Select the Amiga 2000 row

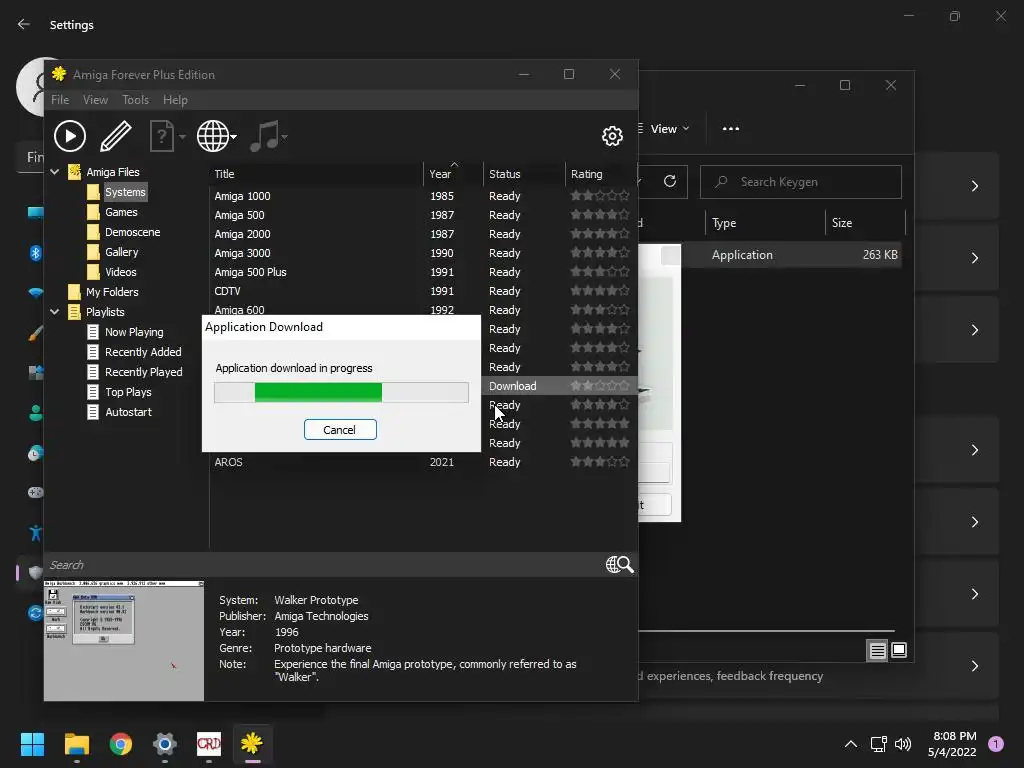click(x=423, y=234)
